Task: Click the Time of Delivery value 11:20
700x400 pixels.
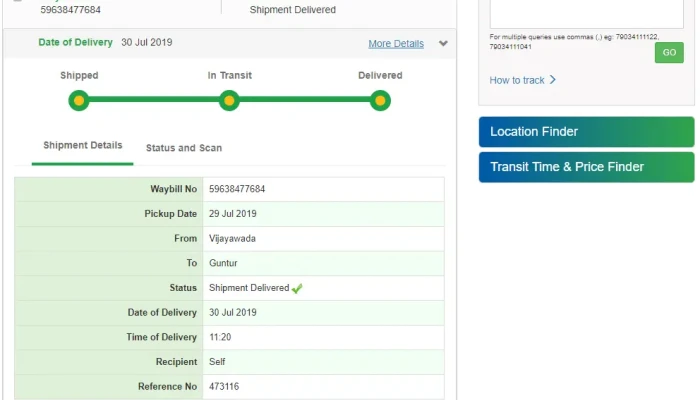Action: click(x=220, y=337)
